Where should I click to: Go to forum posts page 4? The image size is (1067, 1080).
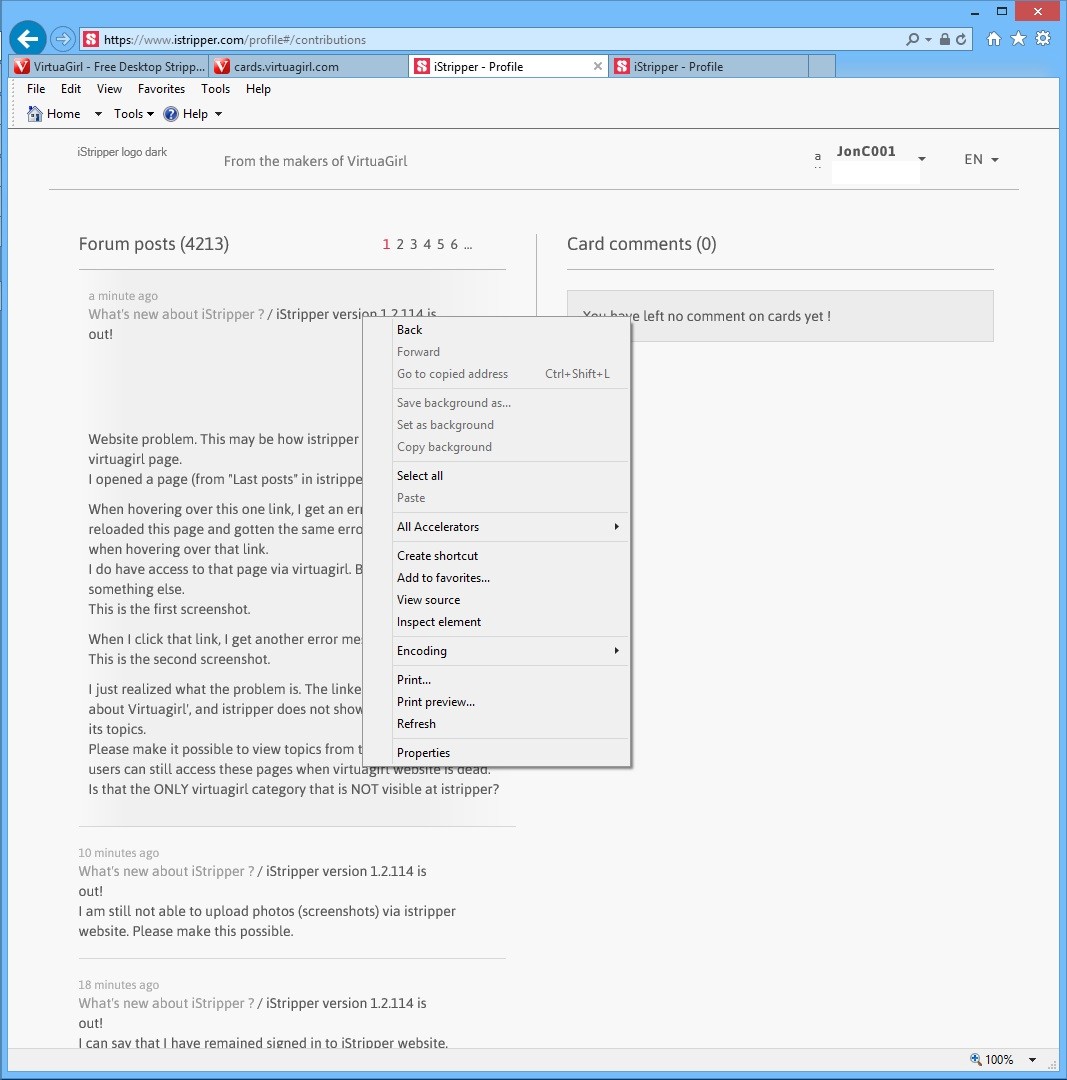coord(427,245)
